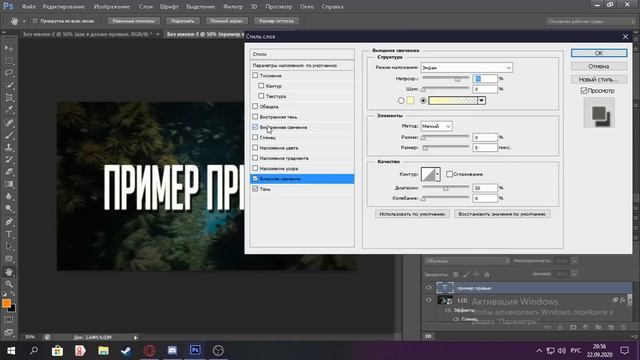
Task: Select the Eyedropper tool
Action: (9, 110)
